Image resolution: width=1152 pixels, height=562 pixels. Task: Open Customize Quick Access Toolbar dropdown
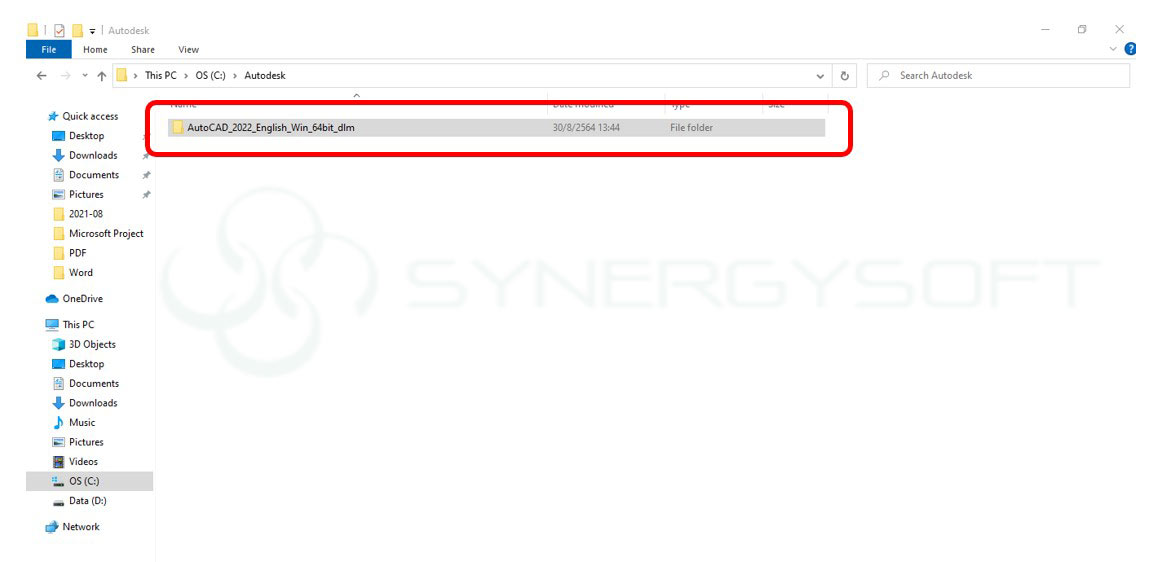tap(93, 31)
